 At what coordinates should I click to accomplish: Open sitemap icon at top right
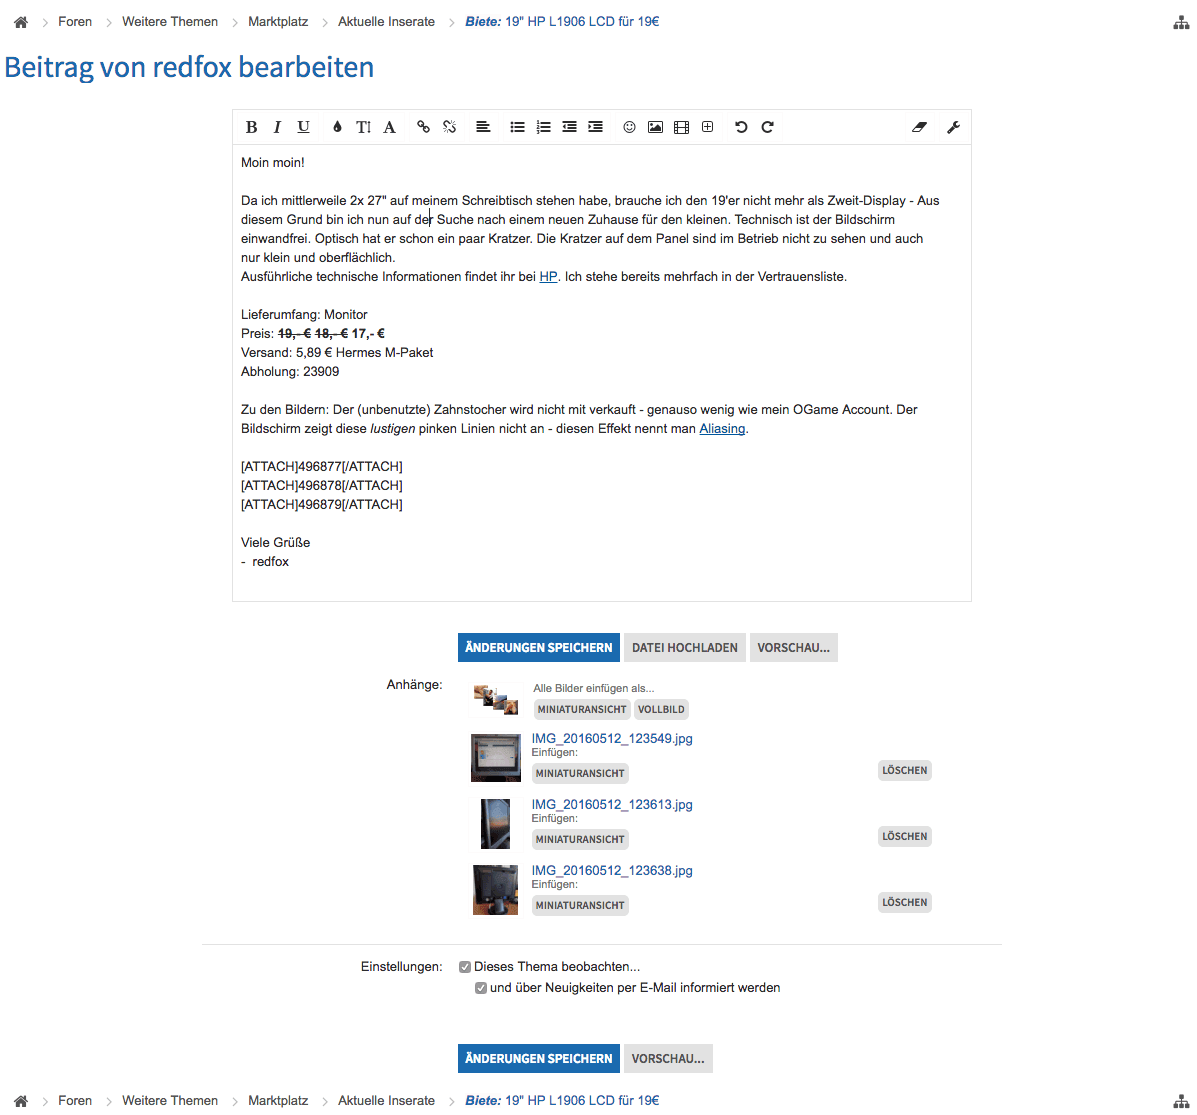1181,23
